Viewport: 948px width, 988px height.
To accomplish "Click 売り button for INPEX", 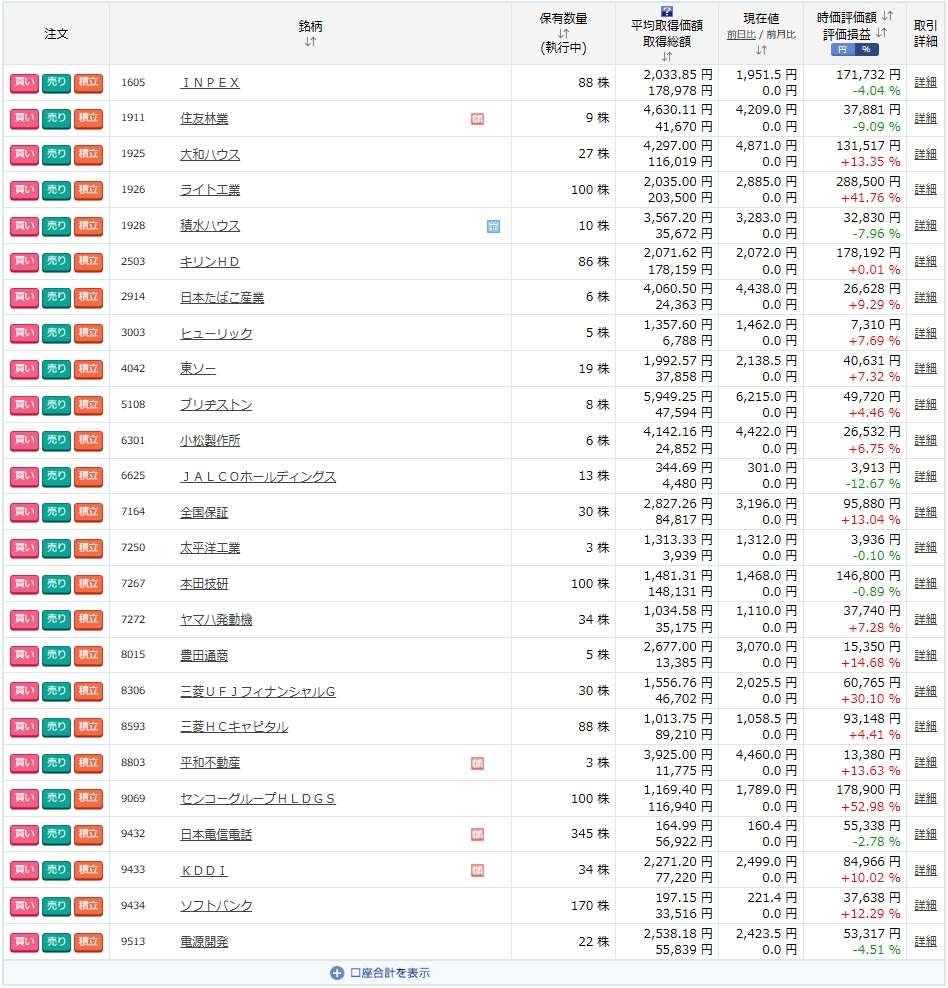I will 56,83.
